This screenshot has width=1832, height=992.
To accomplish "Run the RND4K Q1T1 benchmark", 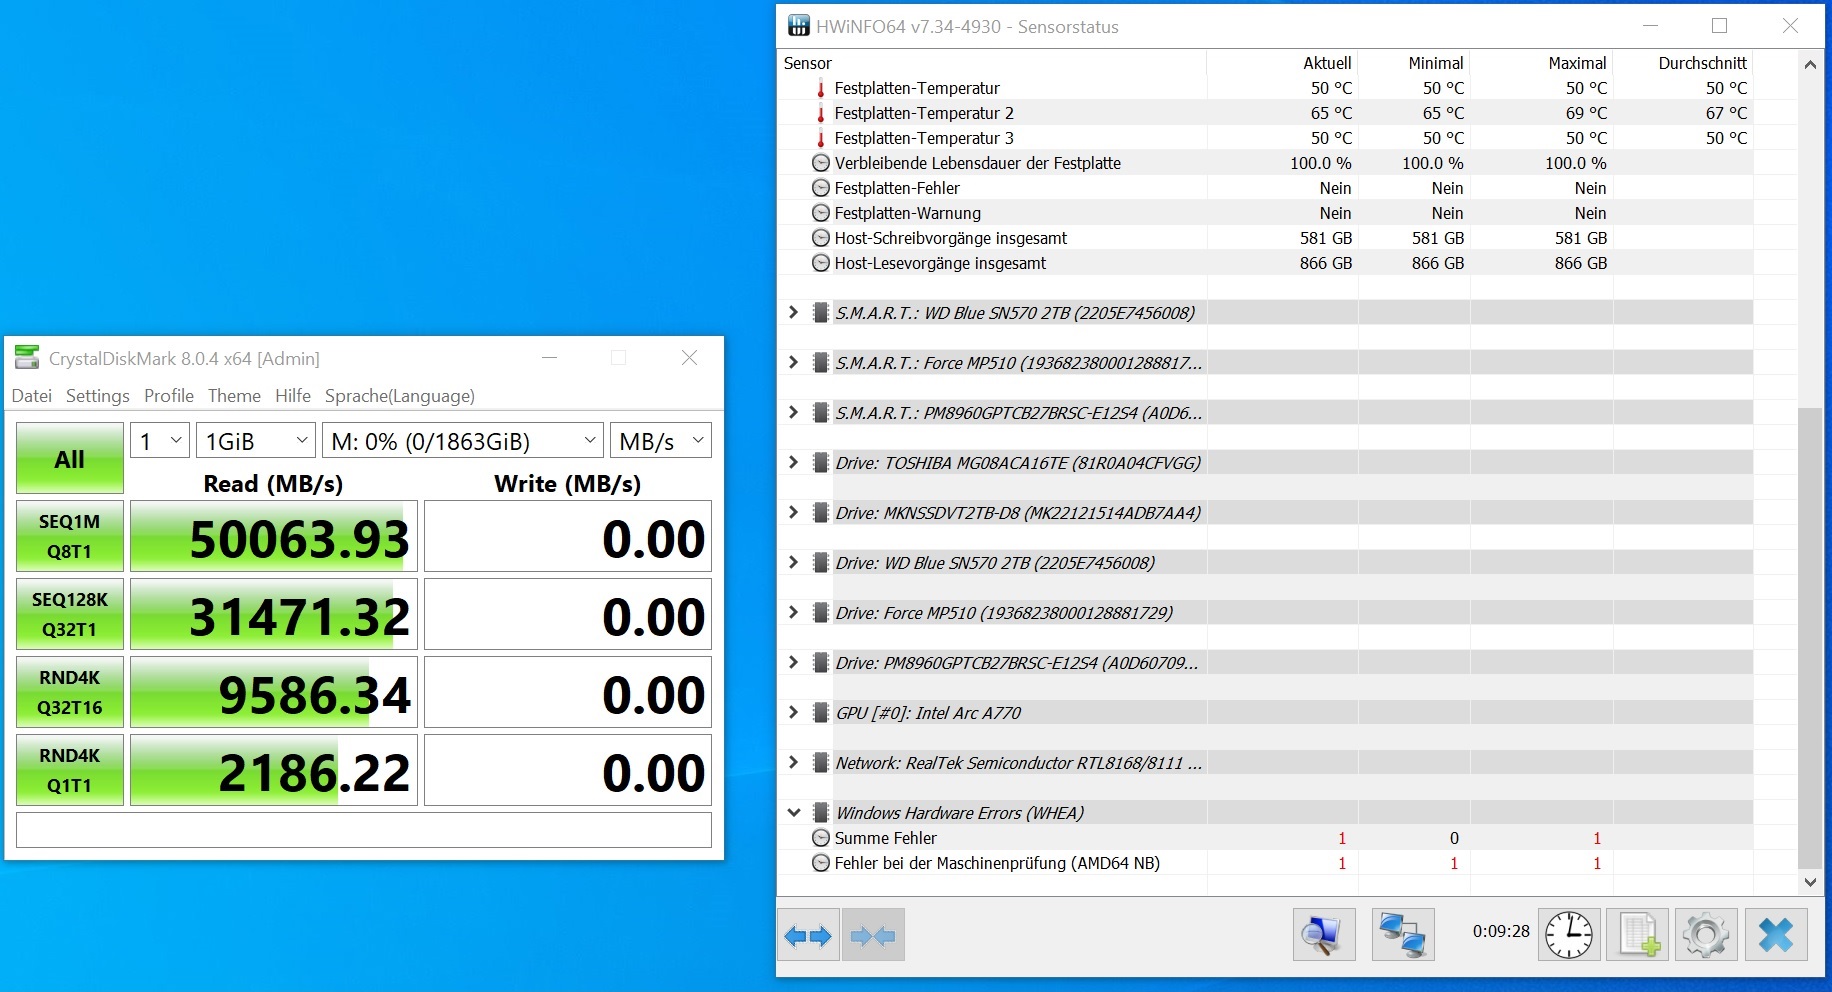I will 70,770.
